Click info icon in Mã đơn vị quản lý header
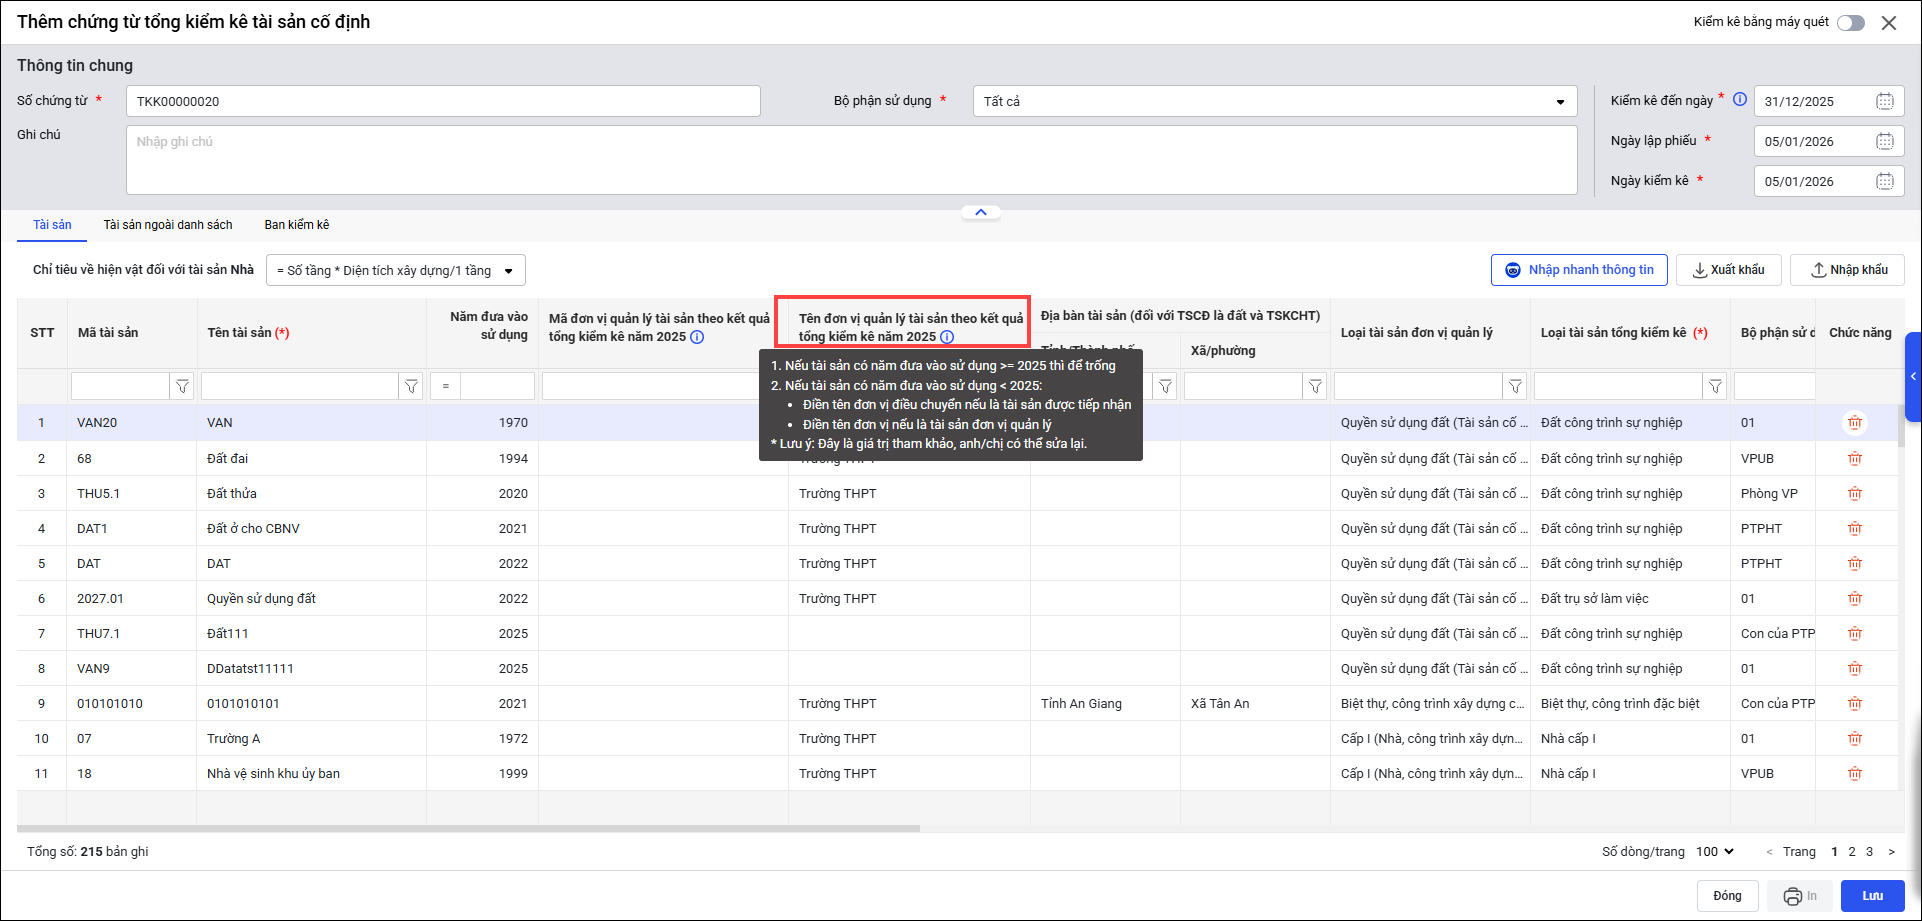The image size is (1922, 921). (697, 337)
